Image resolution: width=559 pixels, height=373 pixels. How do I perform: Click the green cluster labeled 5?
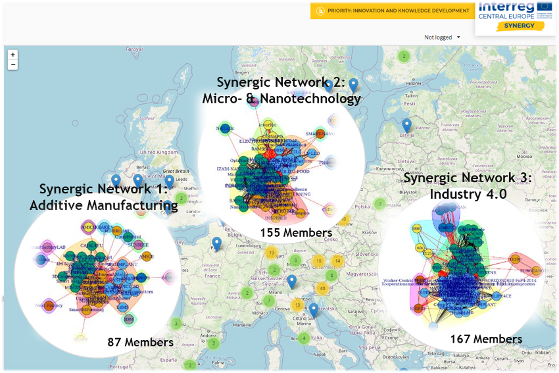(295, 261)
